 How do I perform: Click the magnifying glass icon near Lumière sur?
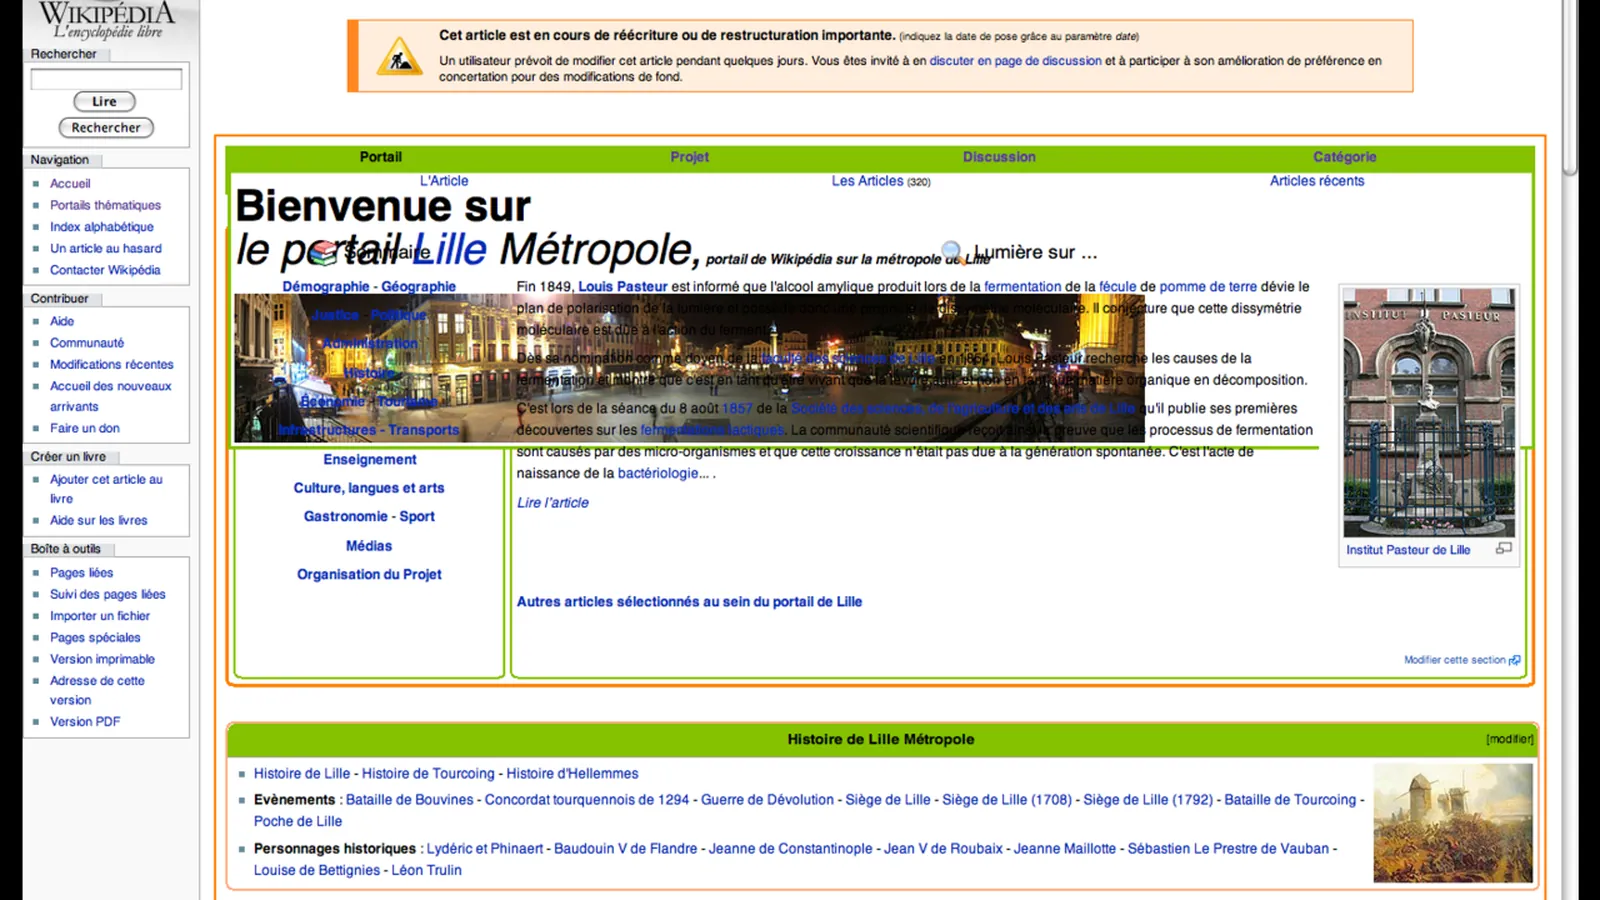[x=952, y=251]
